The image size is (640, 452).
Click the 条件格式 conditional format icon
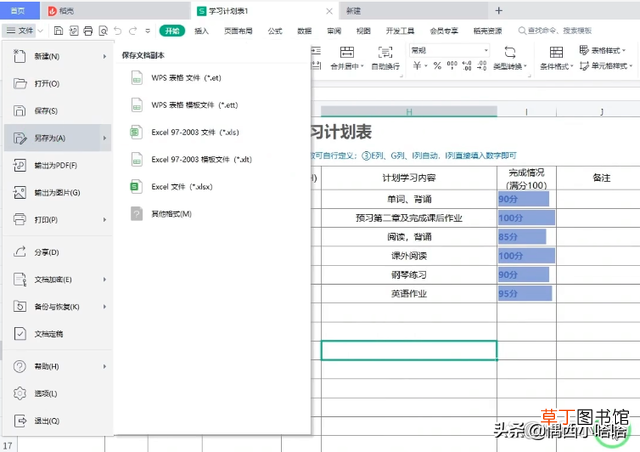point(556,52)
